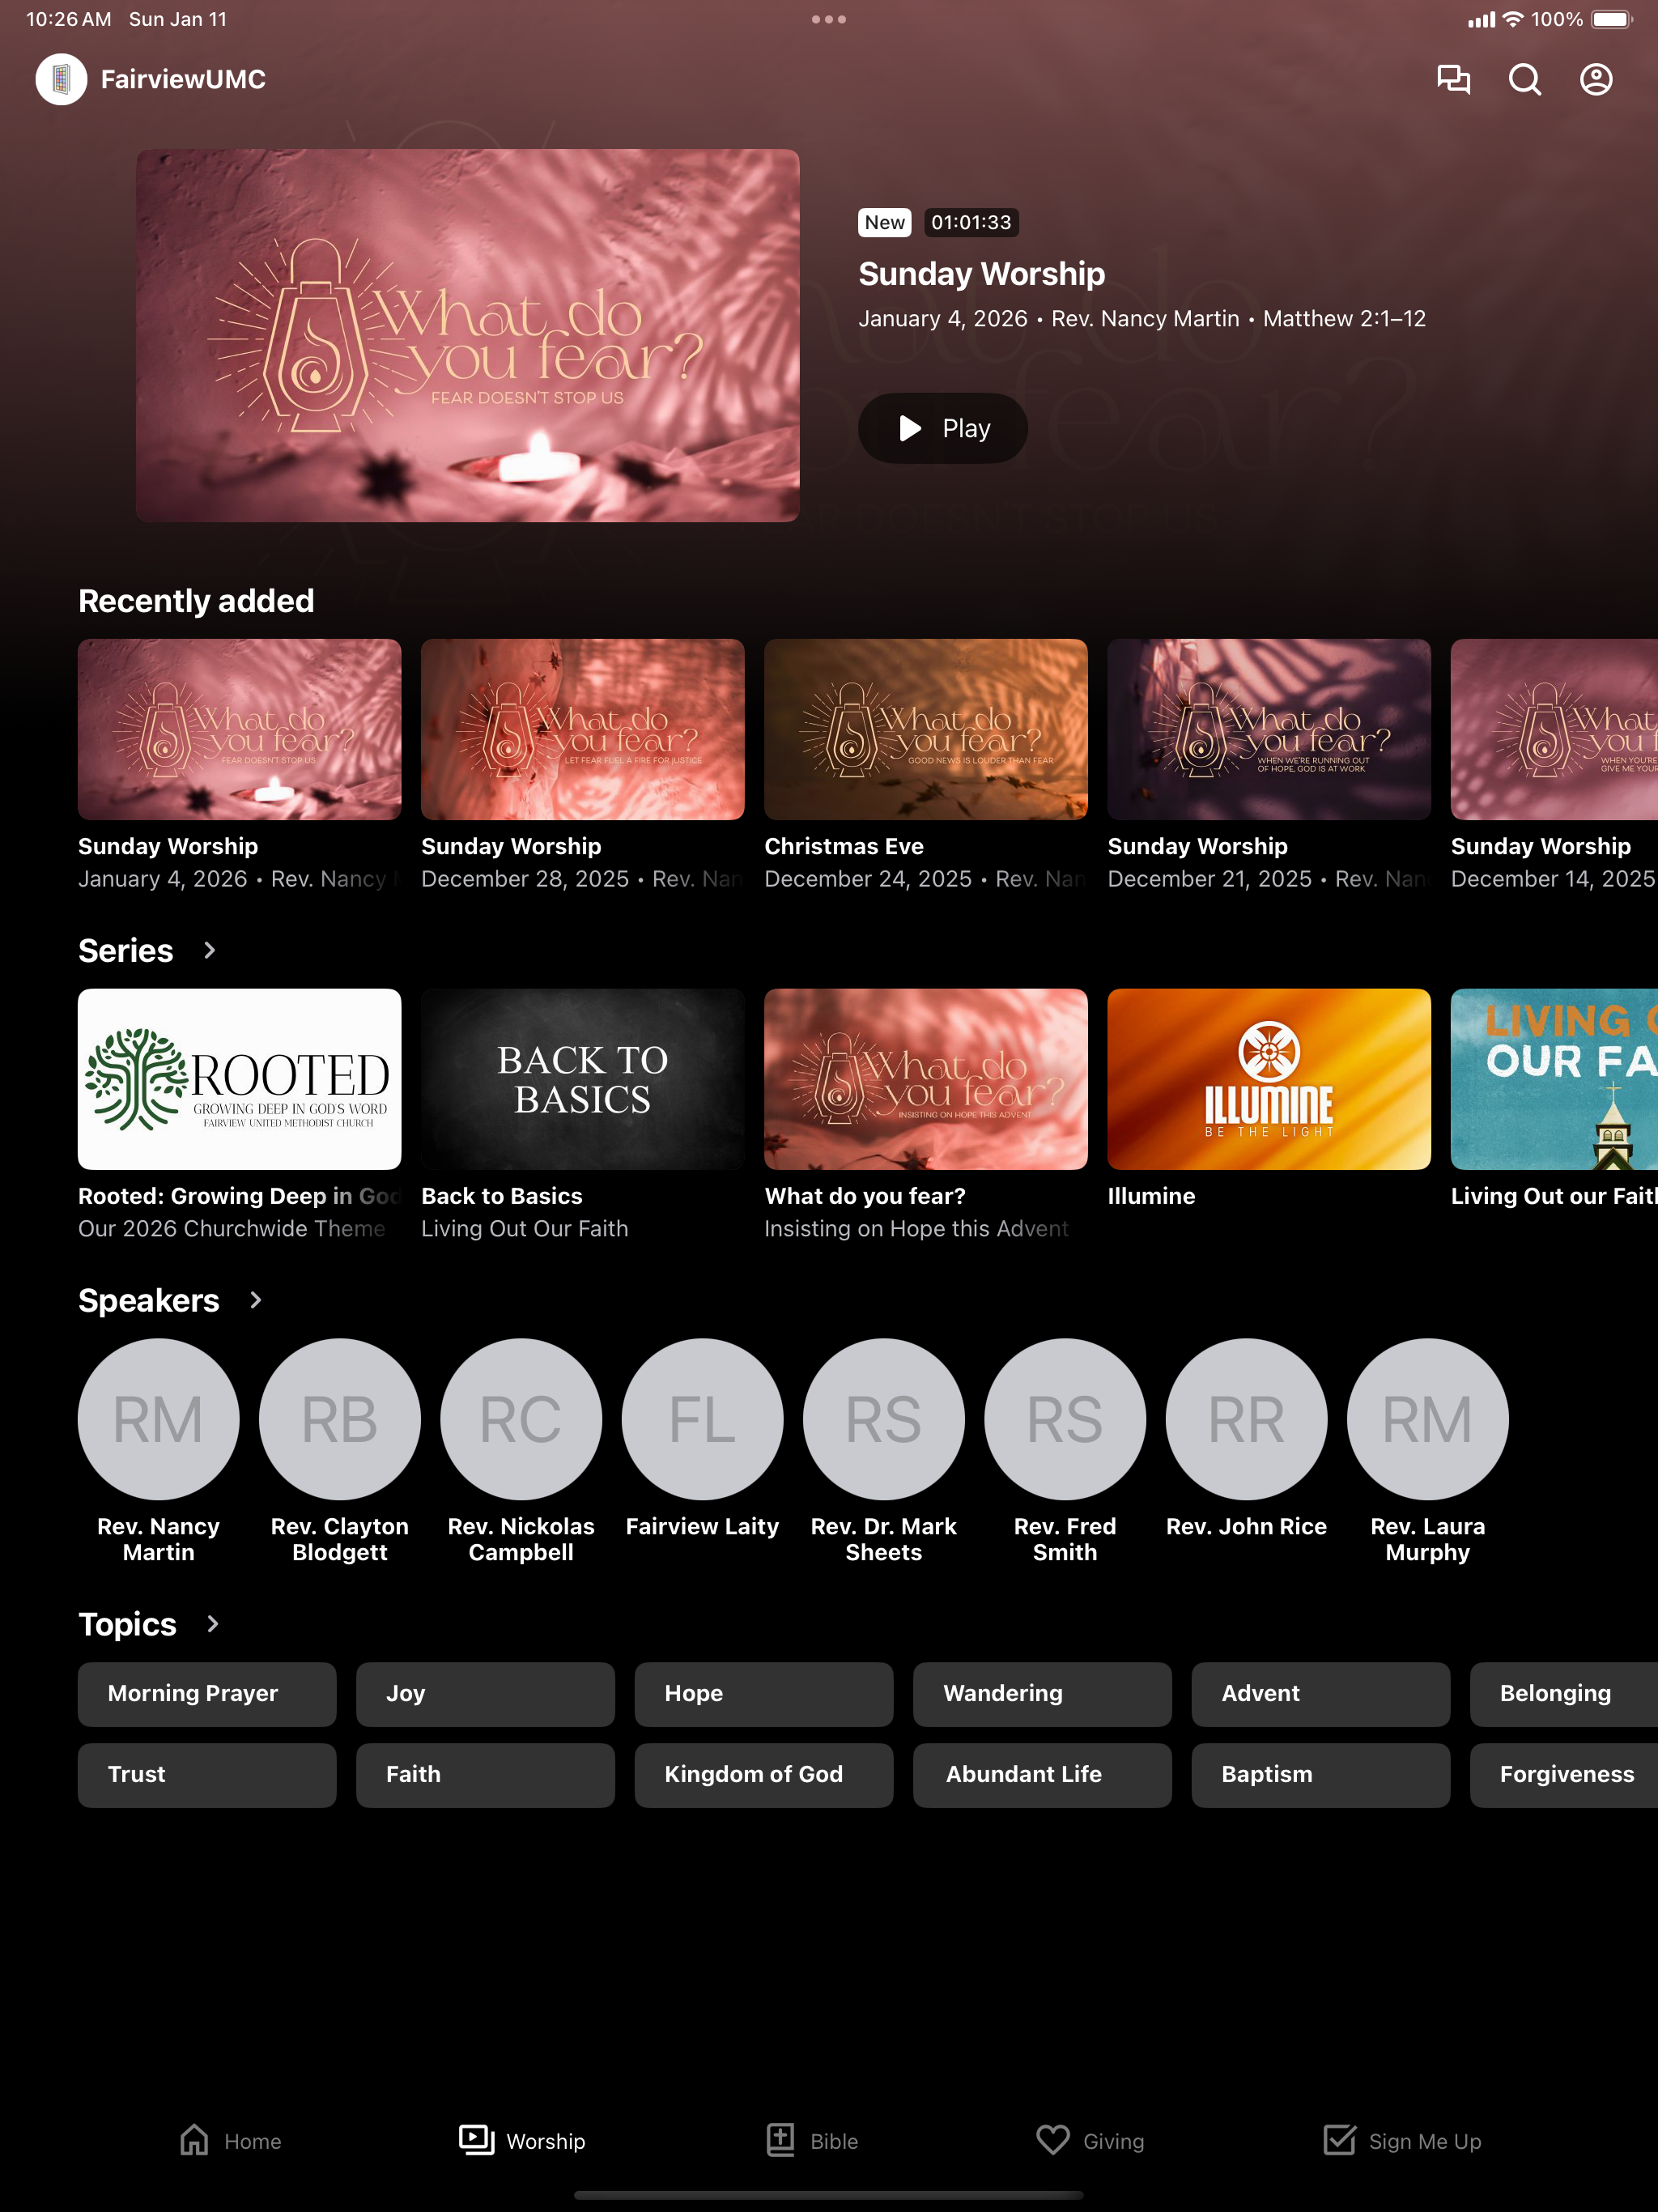Open December 21, 2025 Sunday Worship thumbnail

pos(1269,729)
